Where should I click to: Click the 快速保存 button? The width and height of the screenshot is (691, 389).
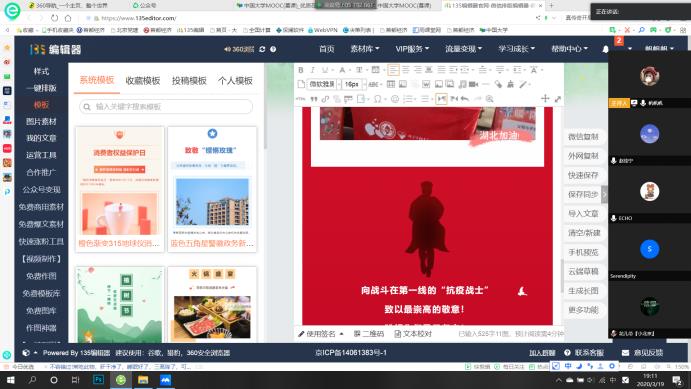(583, 175)
